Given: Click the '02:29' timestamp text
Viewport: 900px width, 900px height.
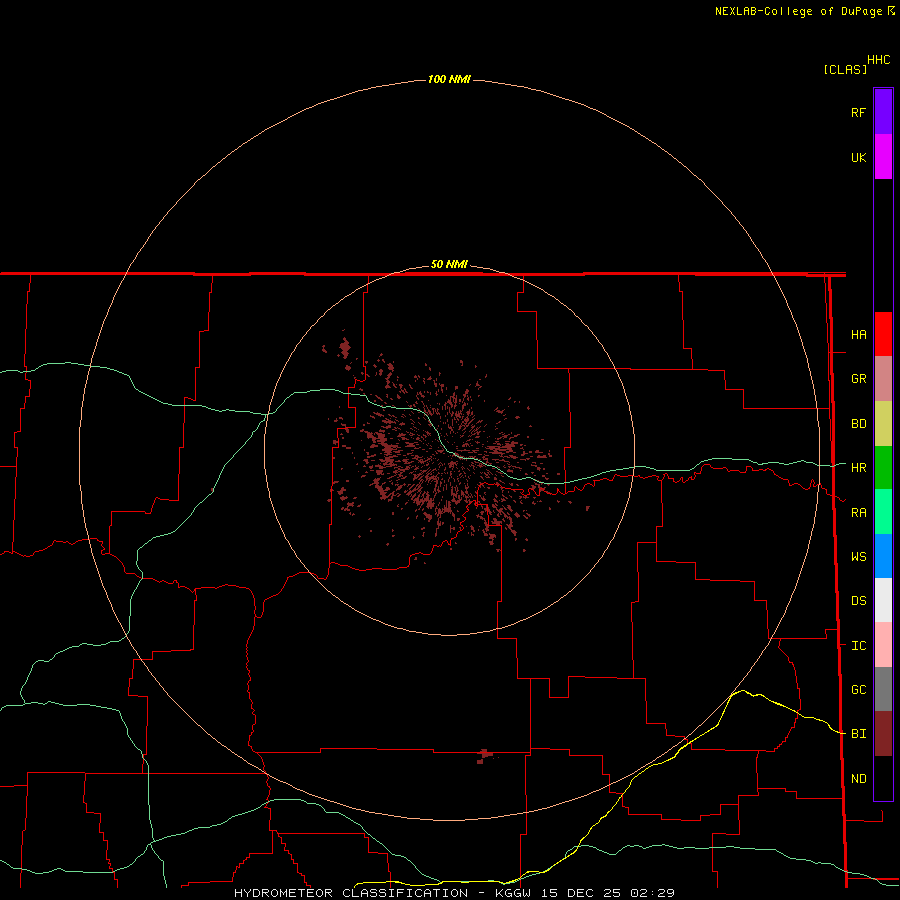Looking at the screenshot, I should tap(652, 893).
